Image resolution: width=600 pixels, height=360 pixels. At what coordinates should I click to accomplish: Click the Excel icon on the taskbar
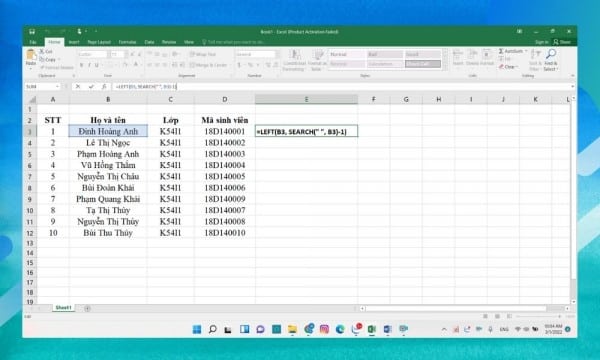point(372,329)
